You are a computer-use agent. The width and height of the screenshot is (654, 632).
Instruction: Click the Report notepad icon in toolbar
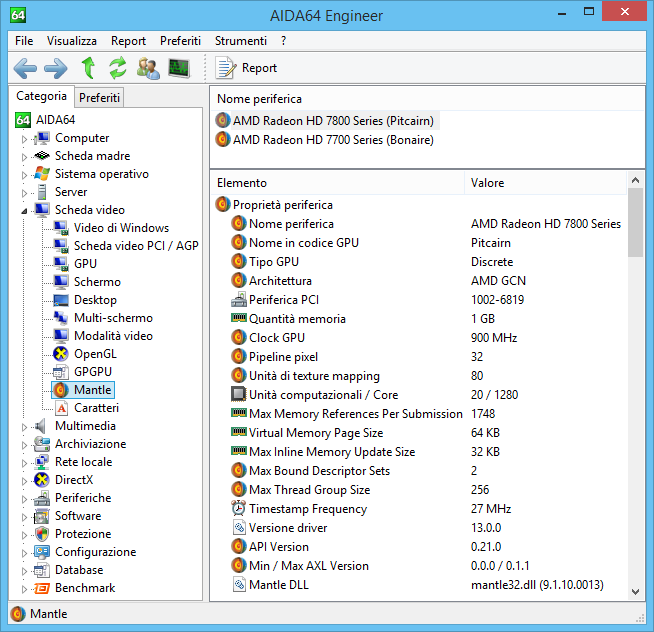(x=226, y=68)
